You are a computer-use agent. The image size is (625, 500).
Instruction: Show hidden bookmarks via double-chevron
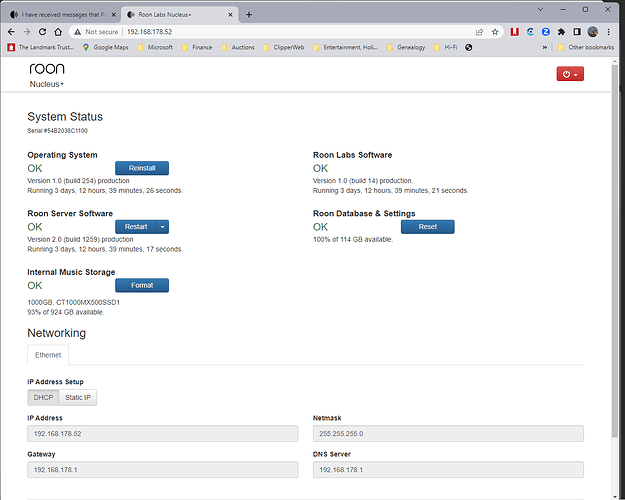click(544, 47)
